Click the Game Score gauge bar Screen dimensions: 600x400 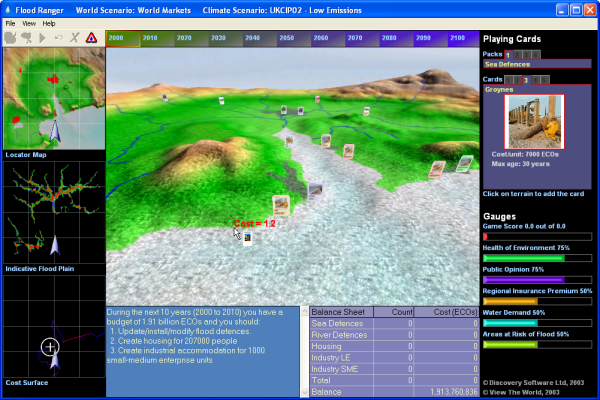pos(537,237)
